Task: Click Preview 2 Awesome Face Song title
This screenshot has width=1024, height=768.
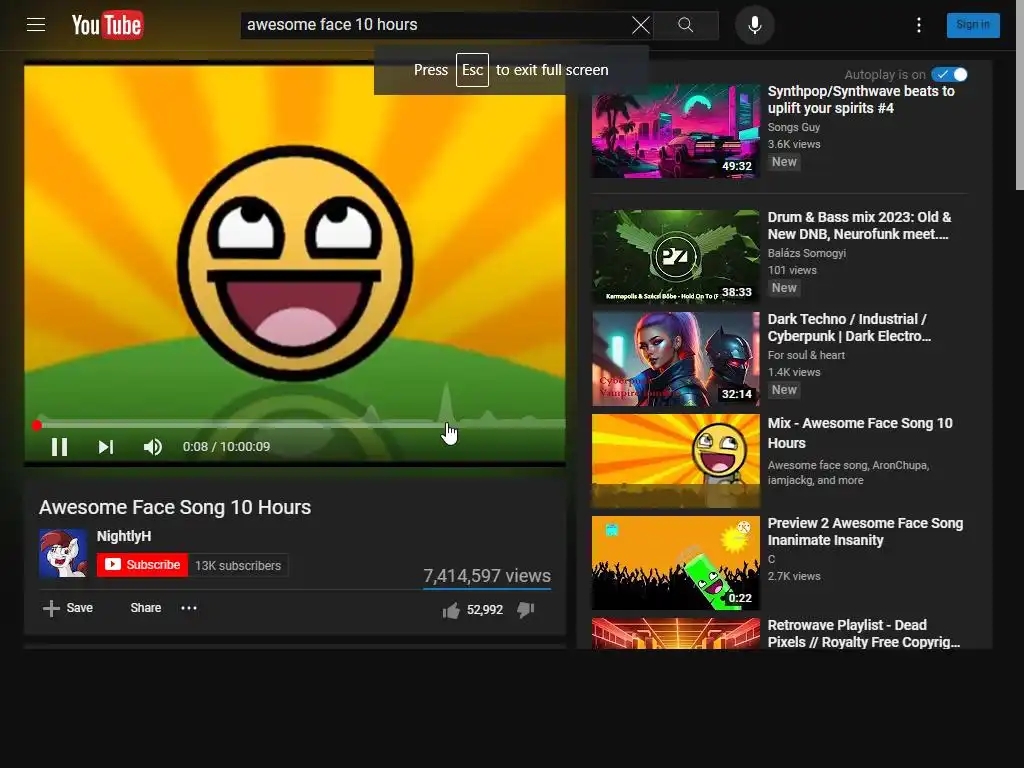Action: pyautogui.click(x=865, y=532)
